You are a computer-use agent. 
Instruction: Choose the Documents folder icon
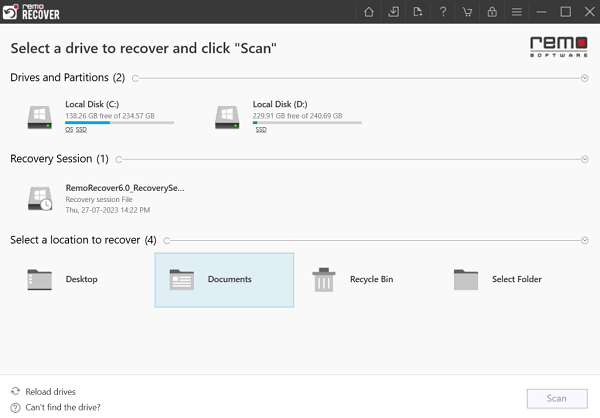click(x=181, y=280)
